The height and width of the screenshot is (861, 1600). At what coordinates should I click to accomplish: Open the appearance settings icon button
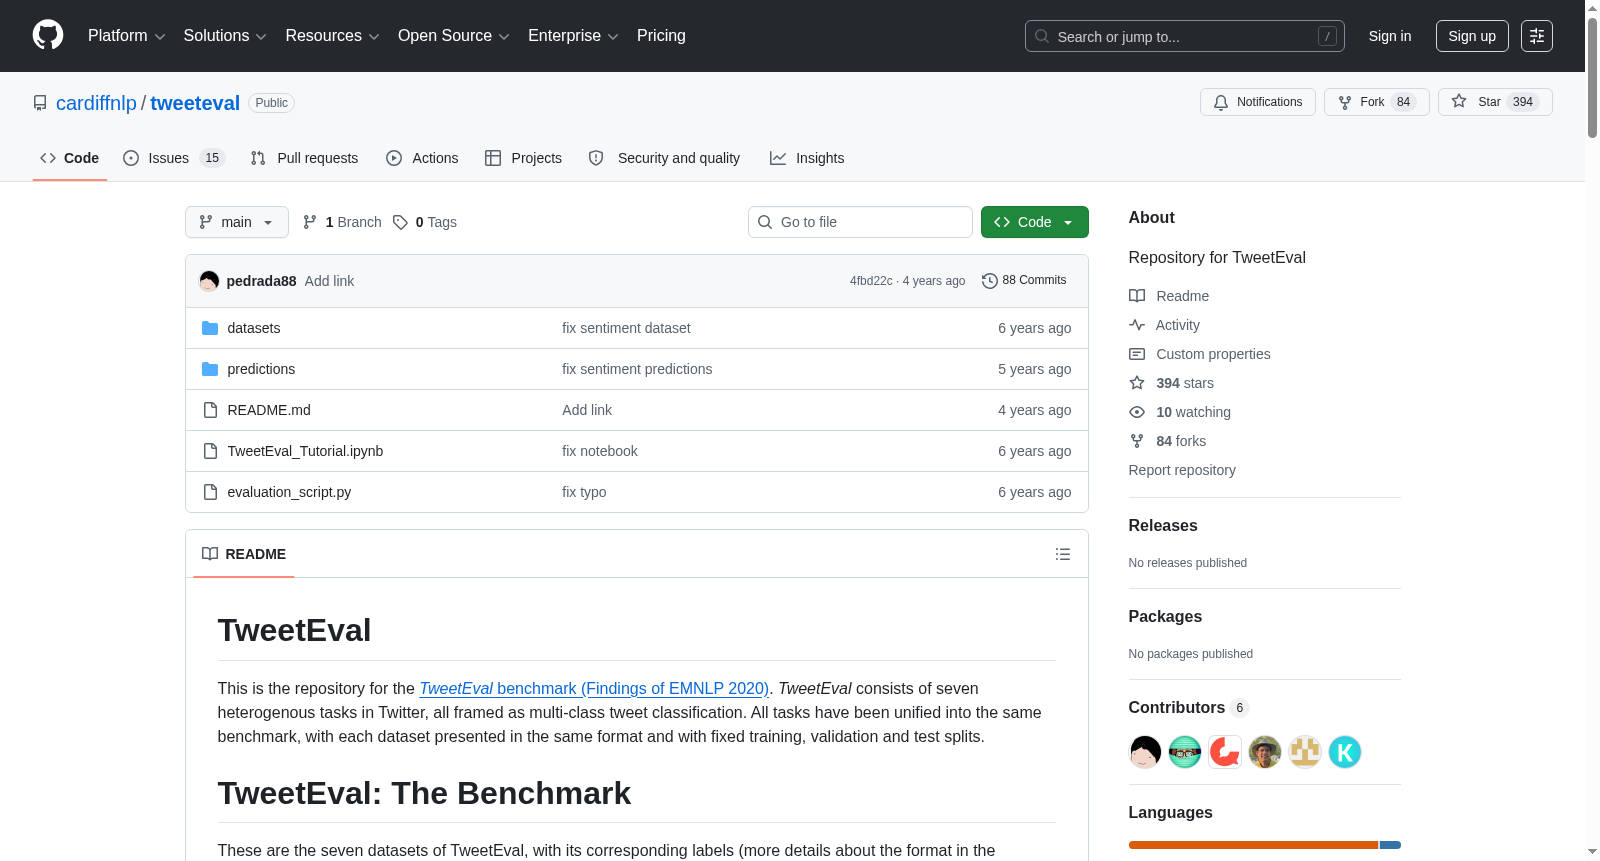tap(1537, 36)
